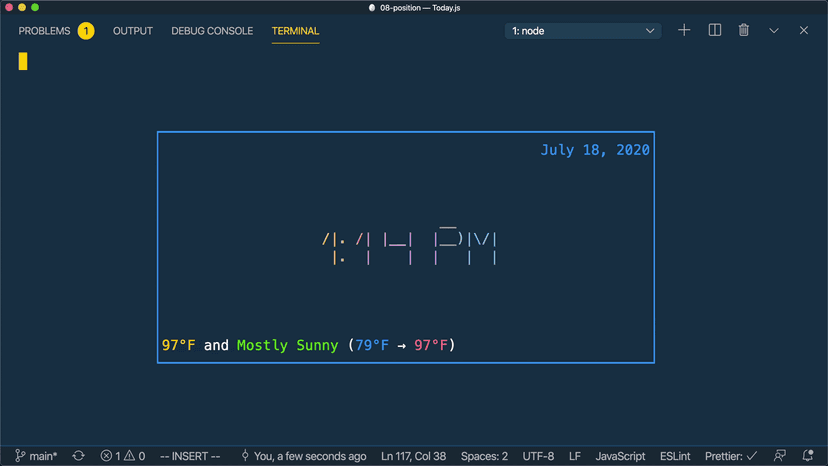Click the synchronize changes icon

(x=78, y=456)
